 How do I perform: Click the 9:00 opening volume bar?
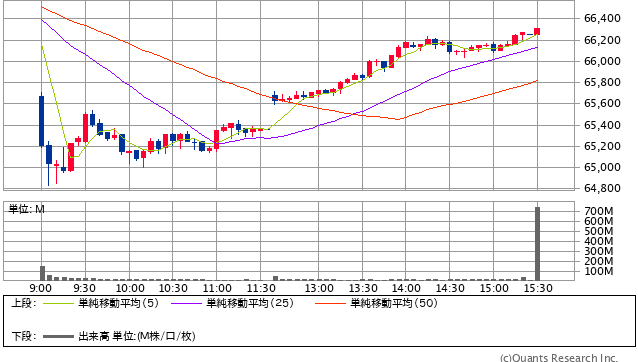pos(42,273)
